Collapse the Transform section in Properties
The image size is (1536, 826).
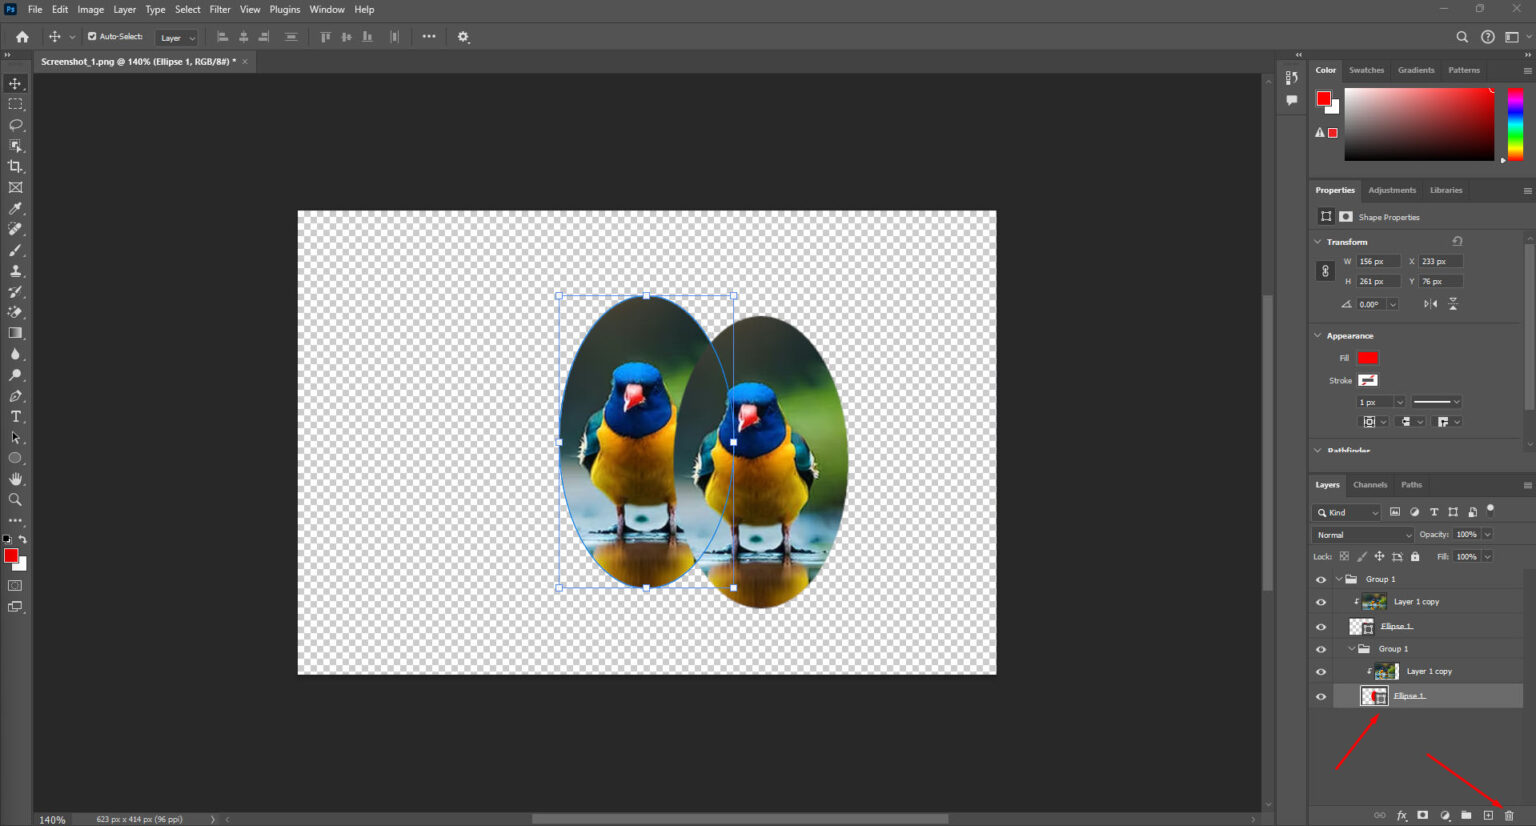click(x=1318, y=241)
